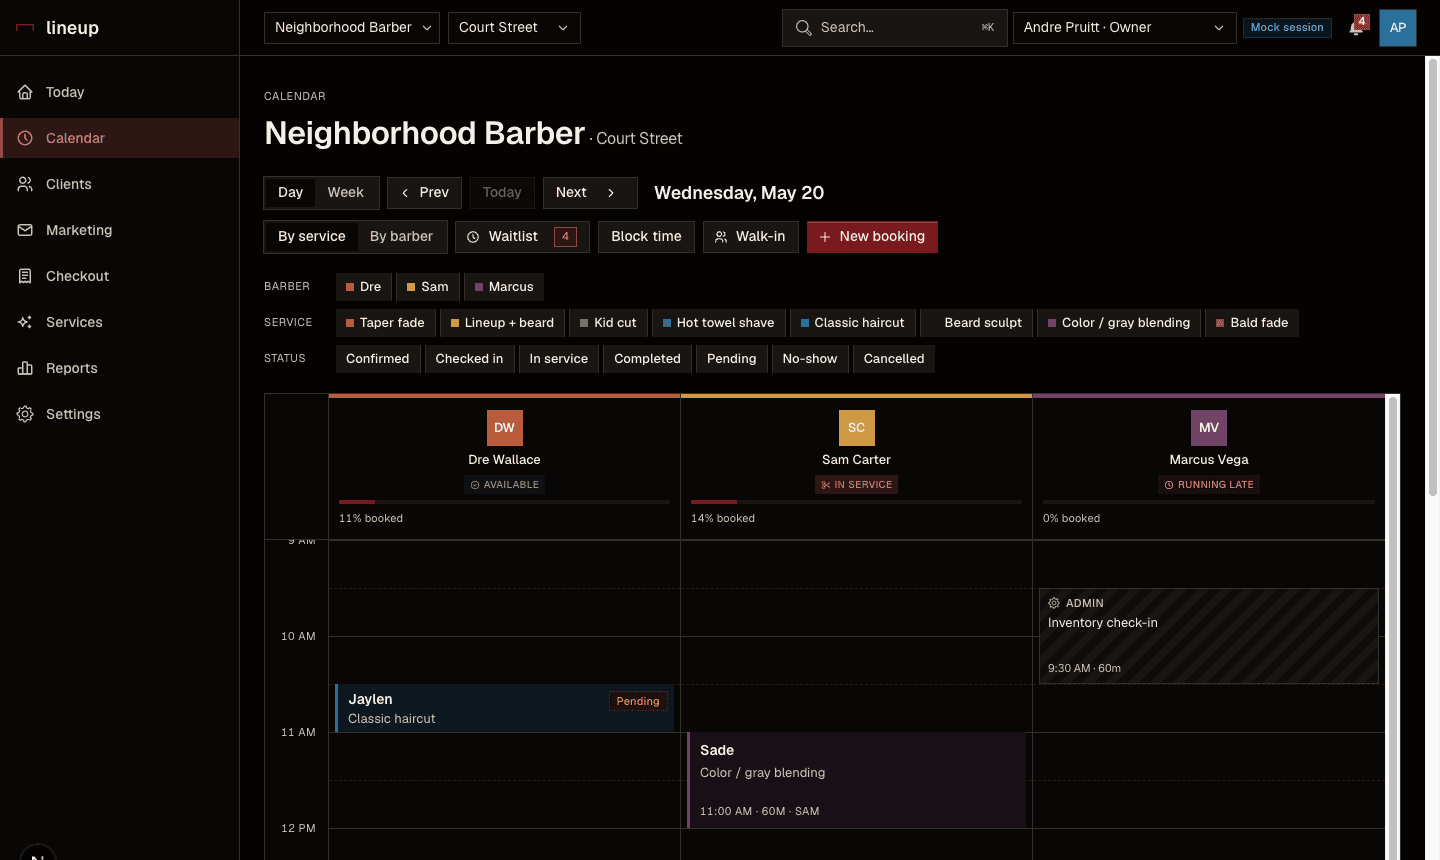Toggle the Checked in status filter
1440x860 pixels.
tap(469, 359)
